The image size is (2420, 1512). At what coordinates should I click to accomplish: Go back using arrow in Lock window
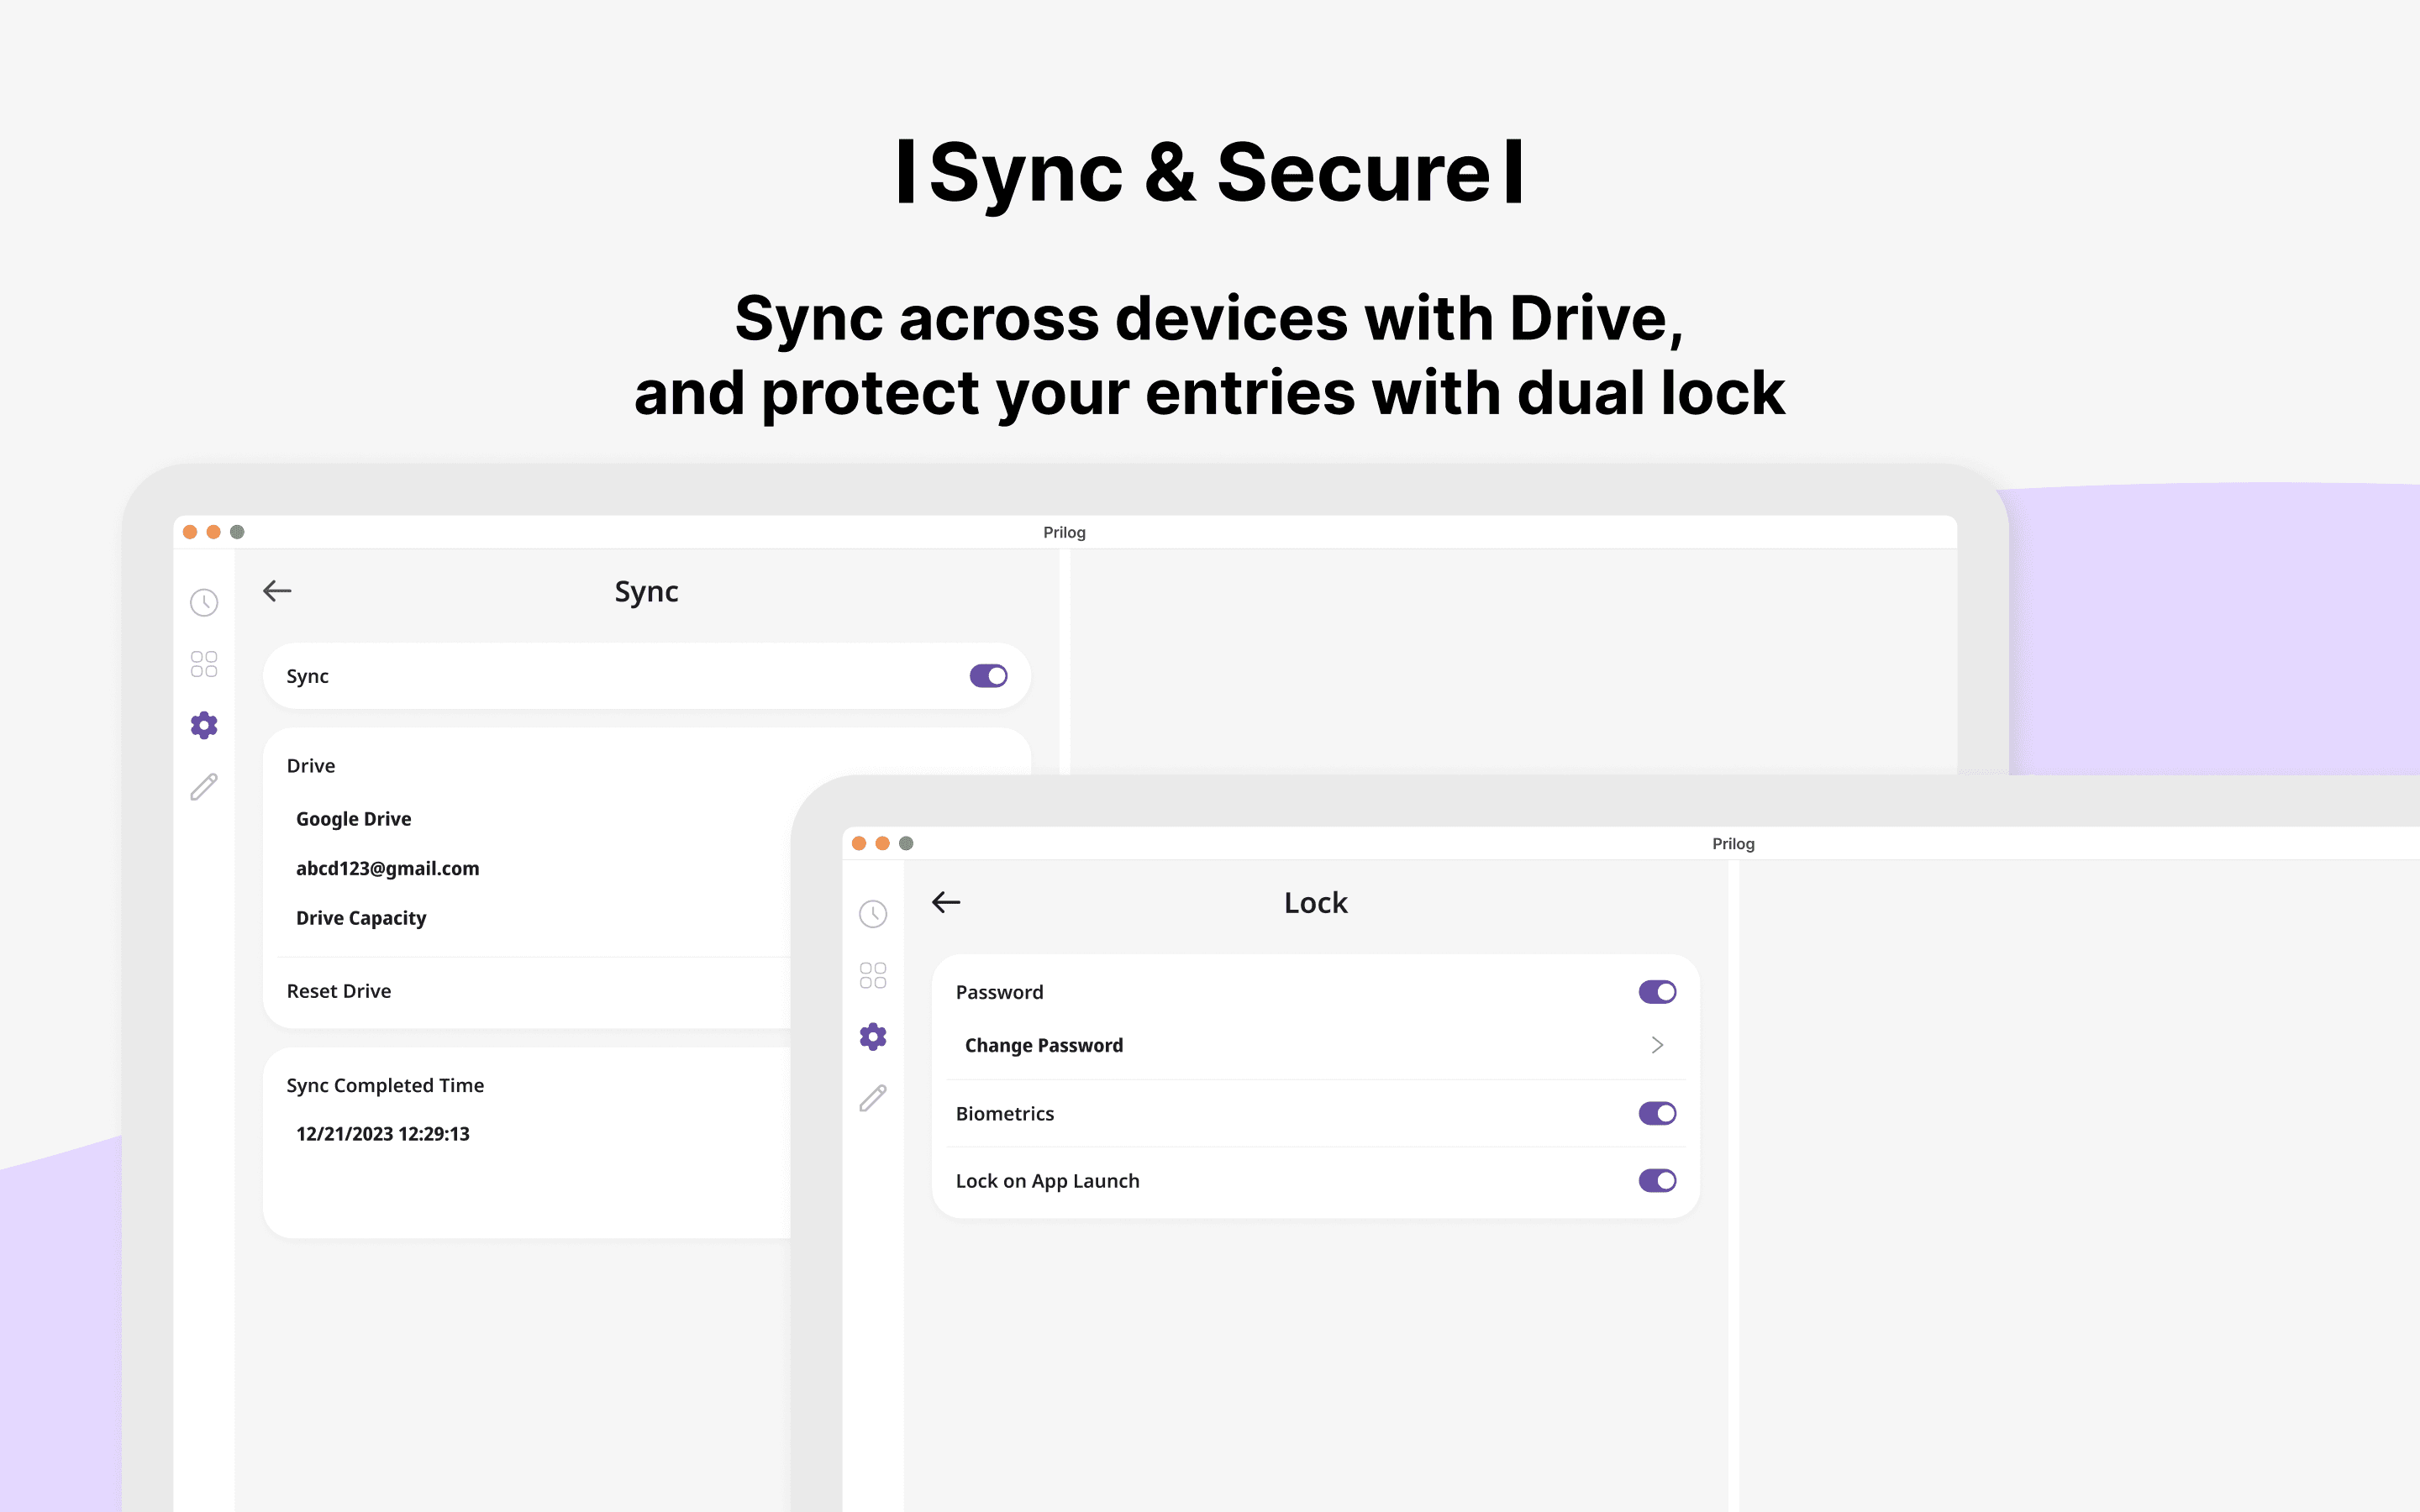click(946, 902)
